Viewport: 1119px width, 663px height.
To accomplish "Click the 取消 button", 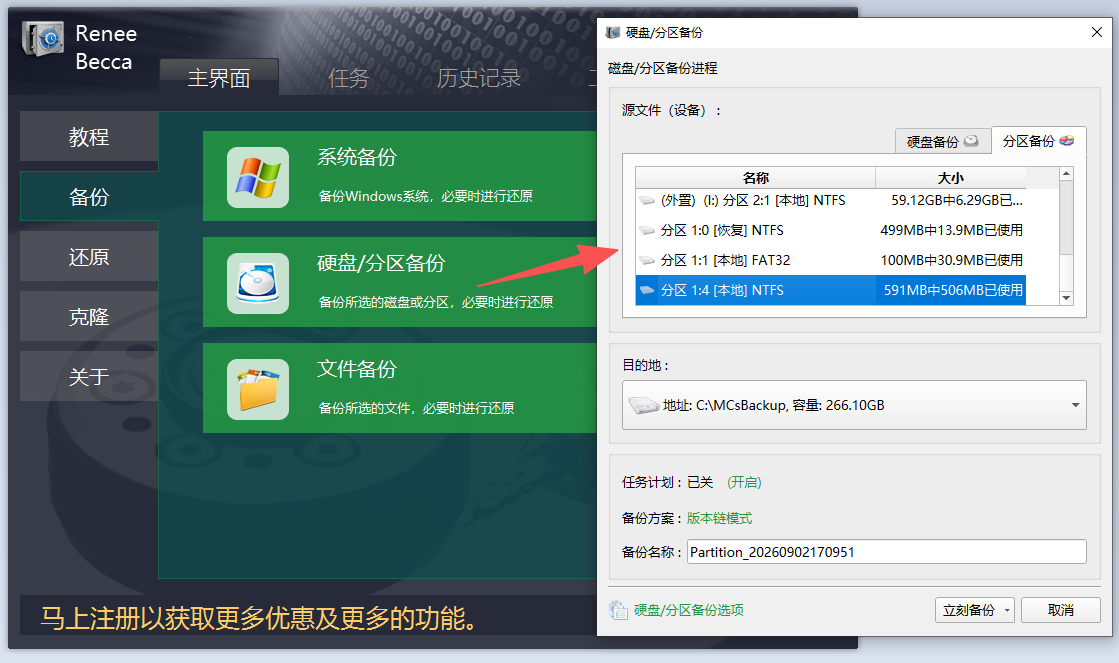I will (1060, 610).
